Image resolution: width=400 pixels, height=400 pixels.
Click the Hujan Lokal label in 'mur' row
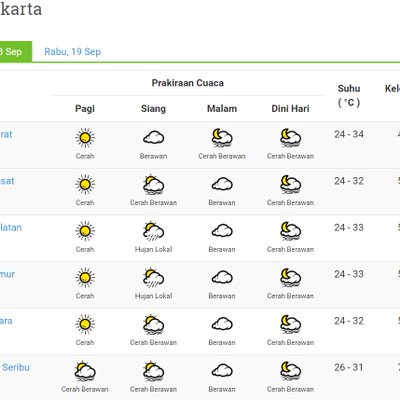tap(153, 296)
